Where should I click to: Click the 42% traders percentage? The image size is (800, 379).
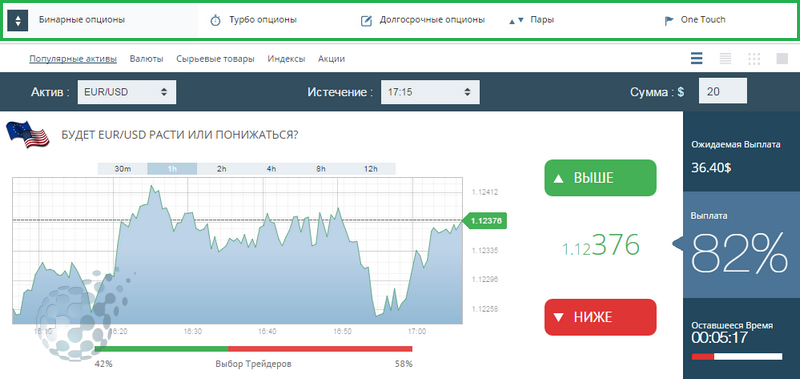(104, 364)
